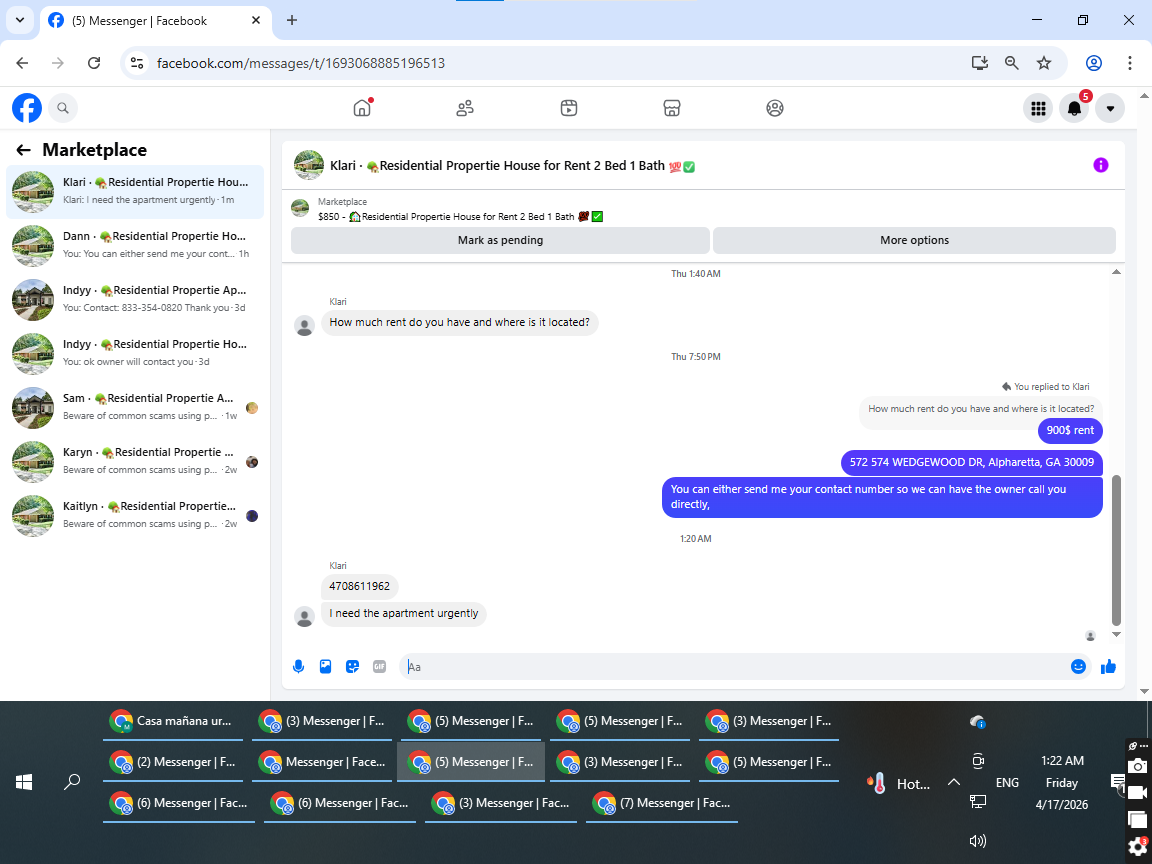The width and height of the screenshot is (1152, 864).
Task: Click $850 Marketplace listing link
Action: click(461, 217)
